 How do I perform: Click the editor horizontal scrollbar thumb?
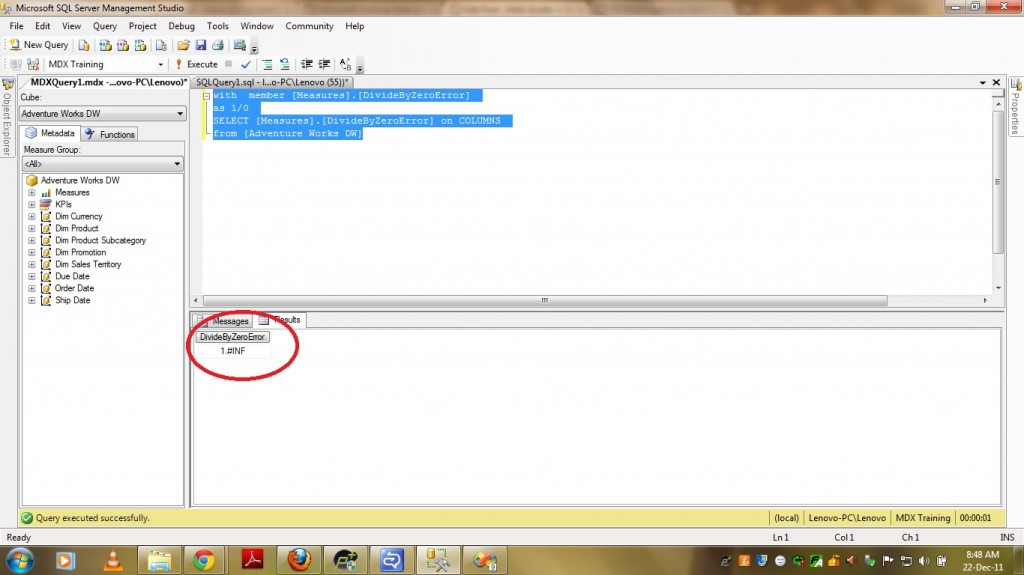point(545,301)
